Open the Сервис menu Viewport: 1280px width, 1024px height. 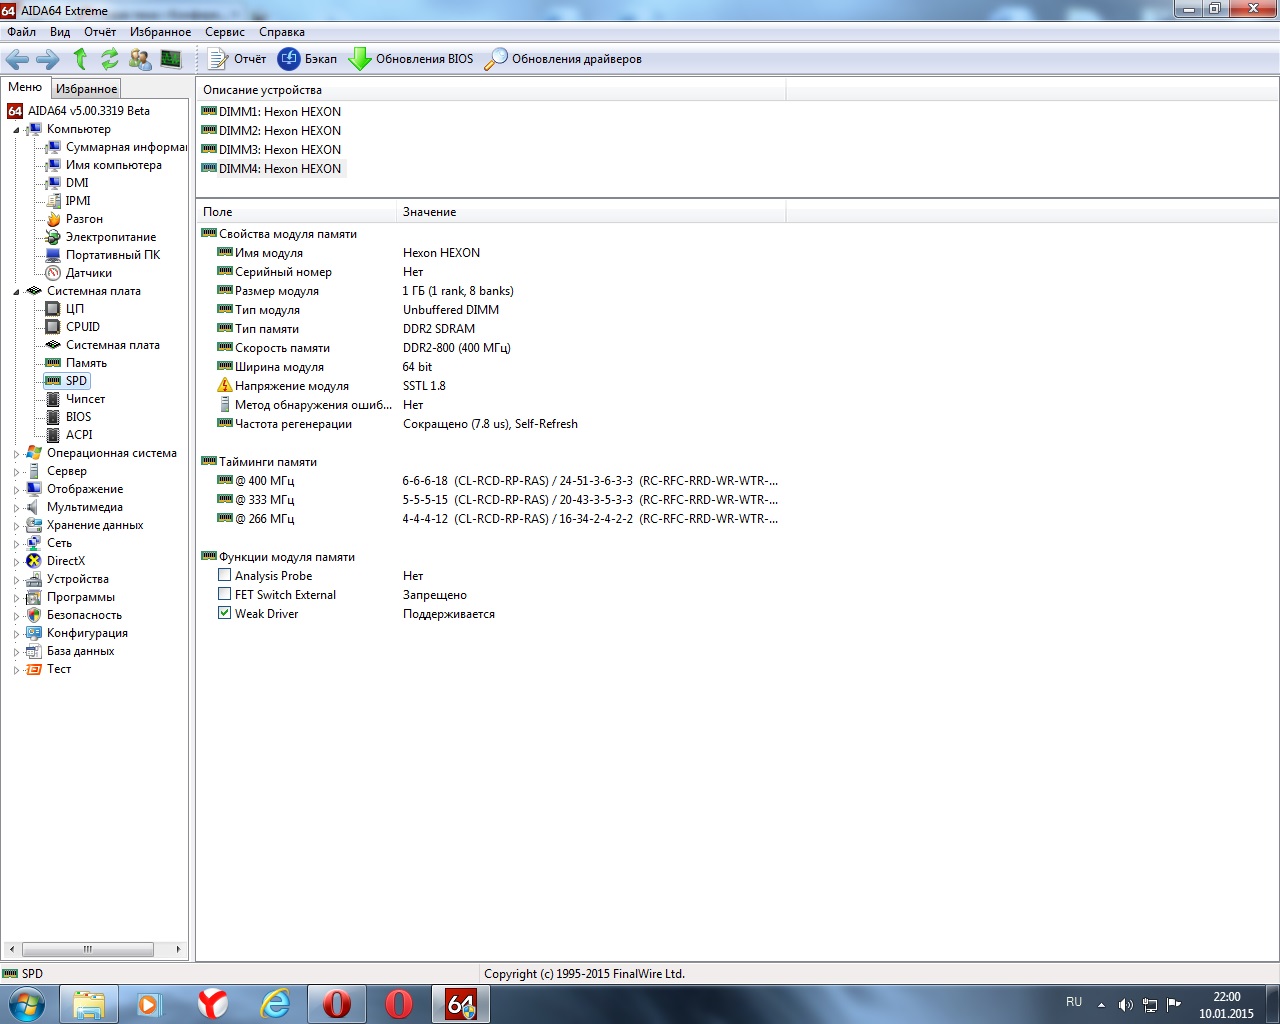(x=225, y=32)
